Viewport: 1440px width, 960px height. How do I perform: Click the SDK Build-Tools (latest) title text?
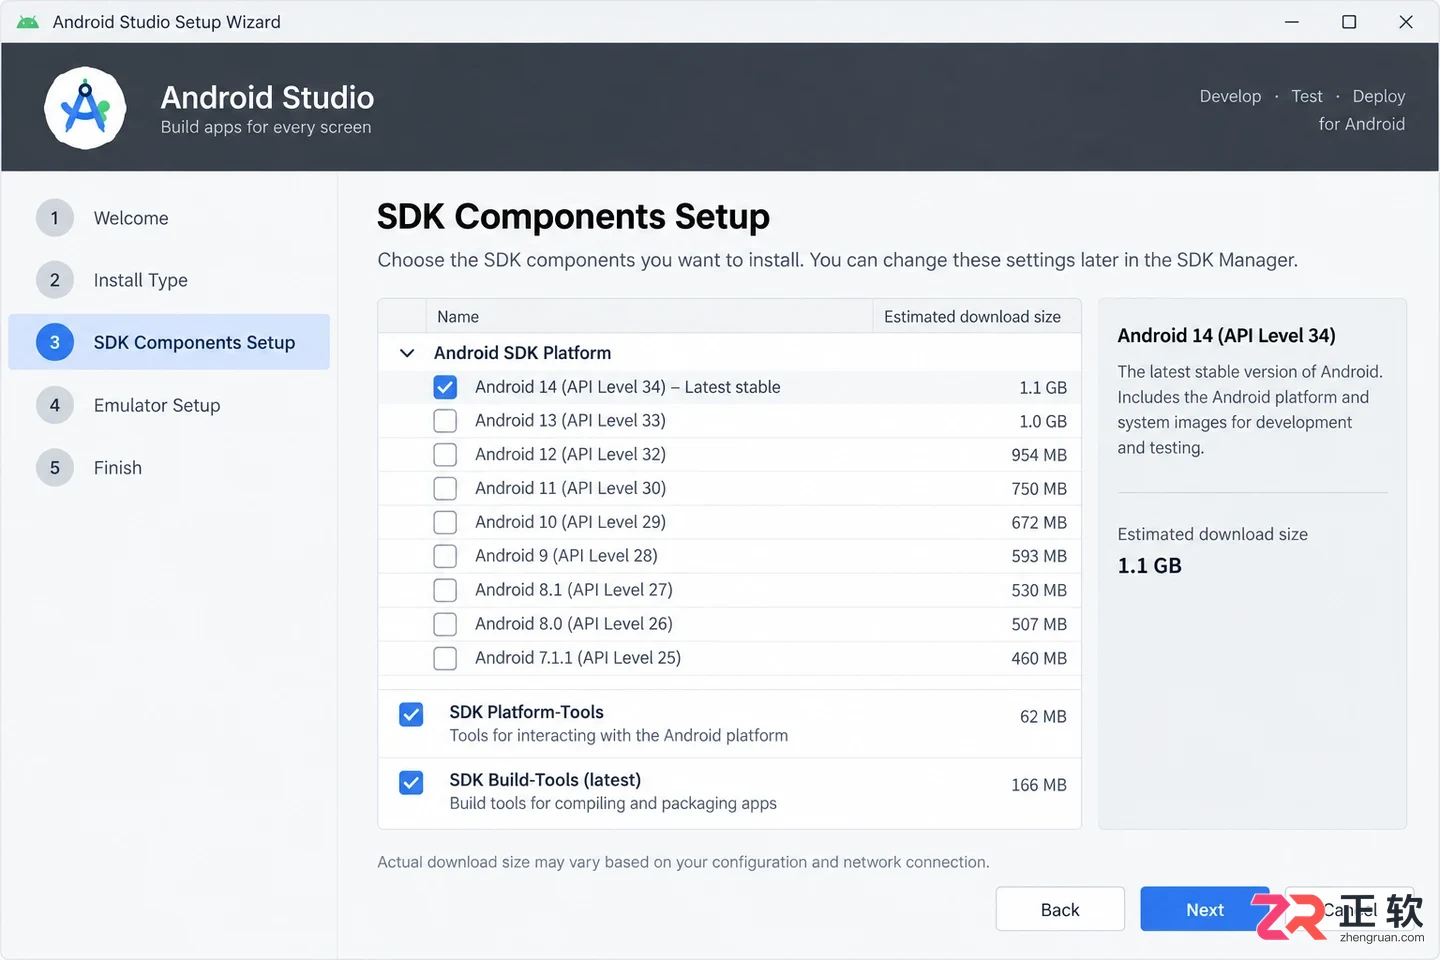point(545,780)
